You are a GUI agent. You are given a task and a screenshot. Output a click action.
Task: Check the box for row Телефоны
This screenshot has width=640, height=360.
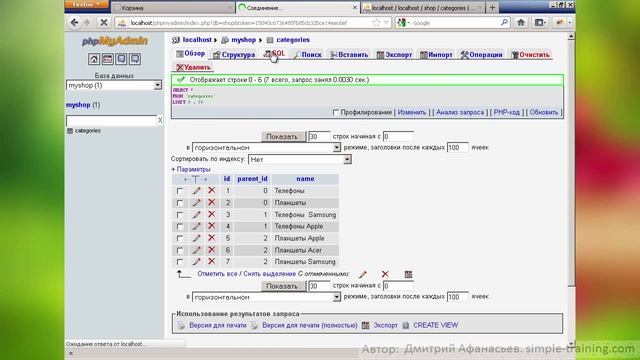tap(180, 191)
